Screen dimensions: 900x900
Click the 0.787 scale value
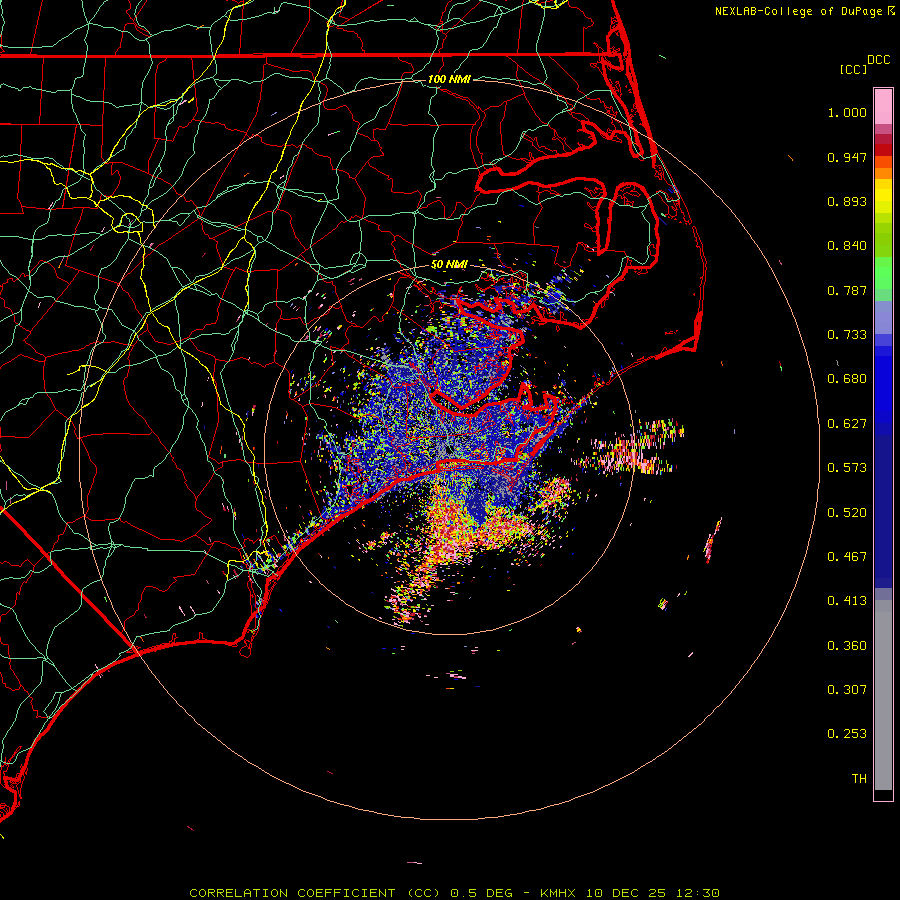pos(847,290)
